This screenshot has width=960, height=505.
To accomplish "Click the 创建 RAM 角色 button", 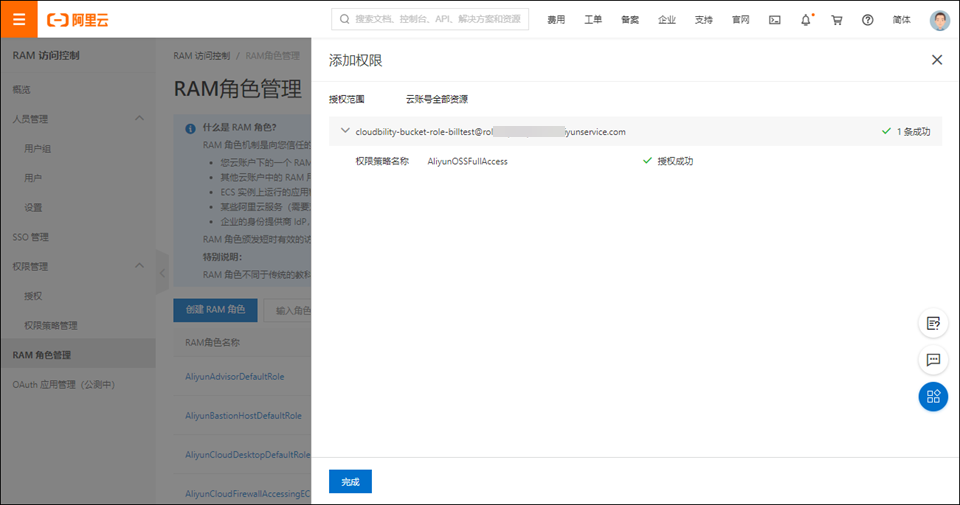I will tap(215, 310).
